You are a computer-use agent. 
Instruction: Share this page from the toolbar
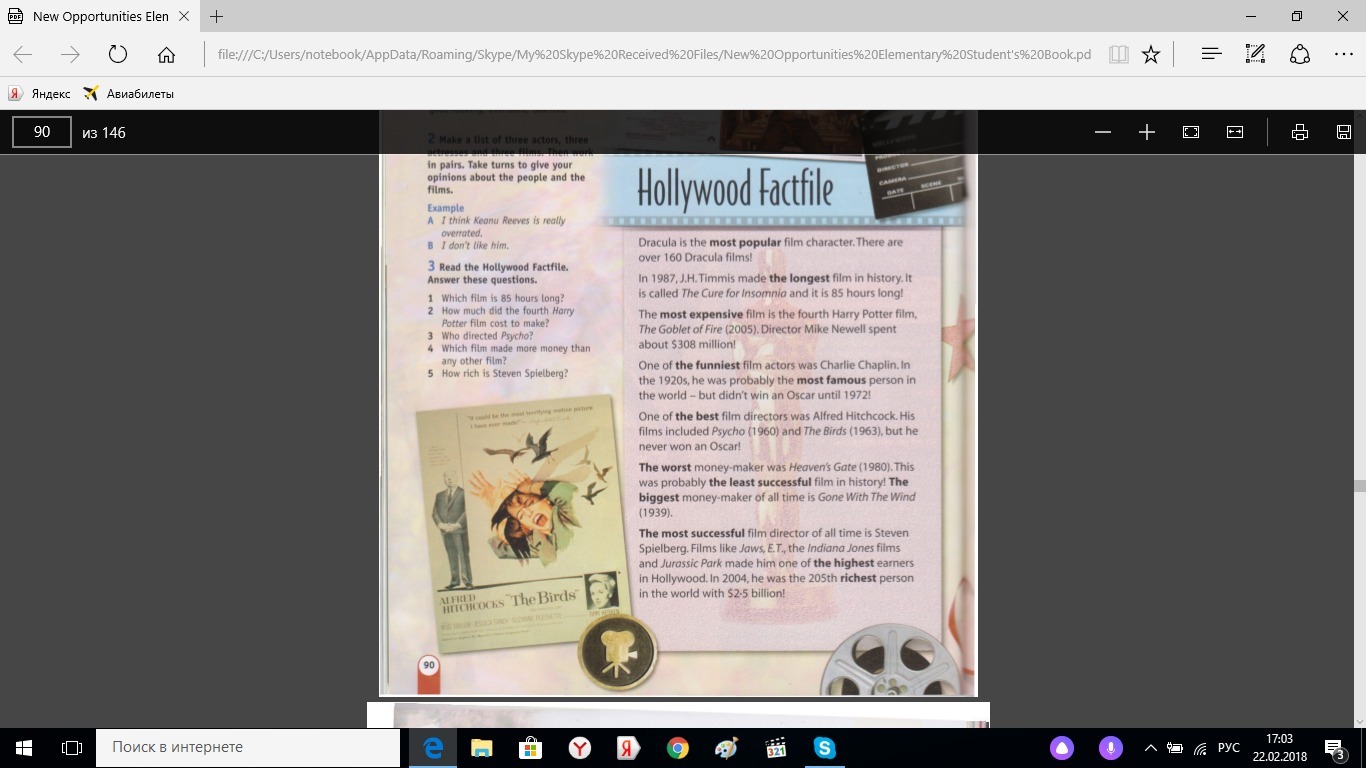point(1299,55)
